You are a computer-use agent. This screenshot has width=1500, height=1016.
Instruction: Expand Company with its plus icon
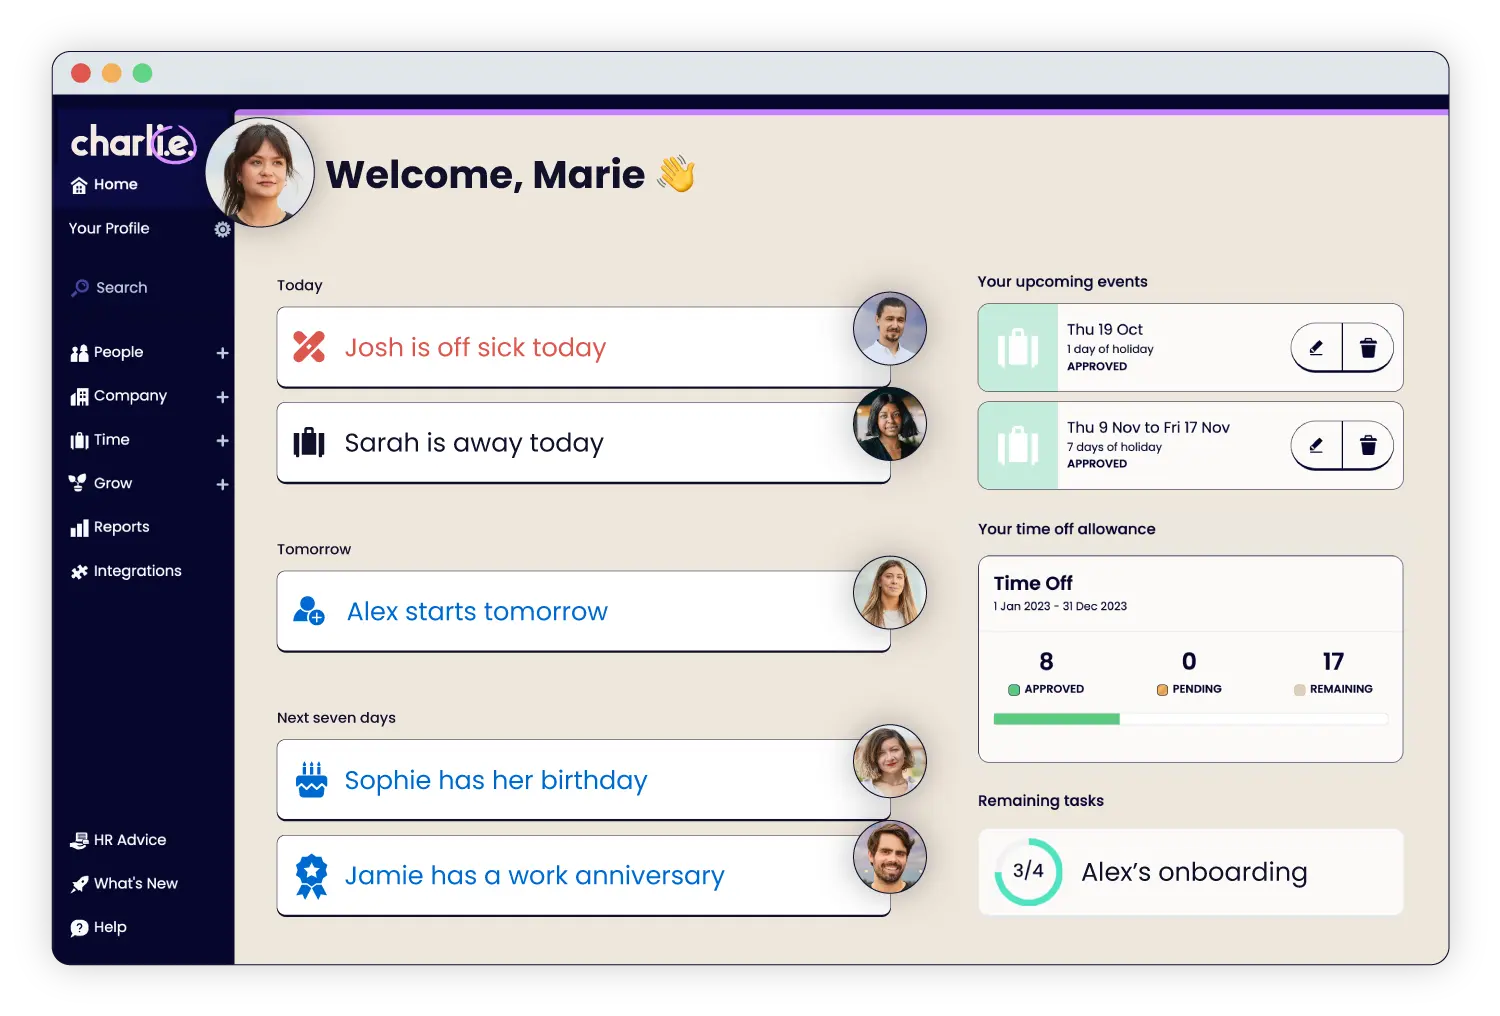click(x=222, y=397)
